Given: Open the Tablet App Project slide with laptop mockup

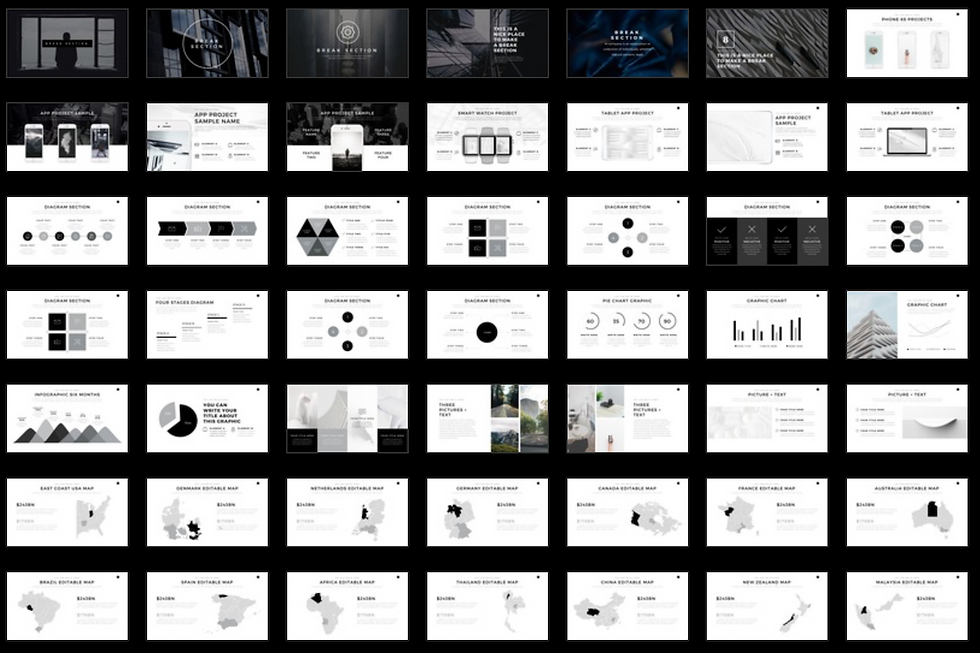Looking at the screenshot, I should [x=907, y=137].
